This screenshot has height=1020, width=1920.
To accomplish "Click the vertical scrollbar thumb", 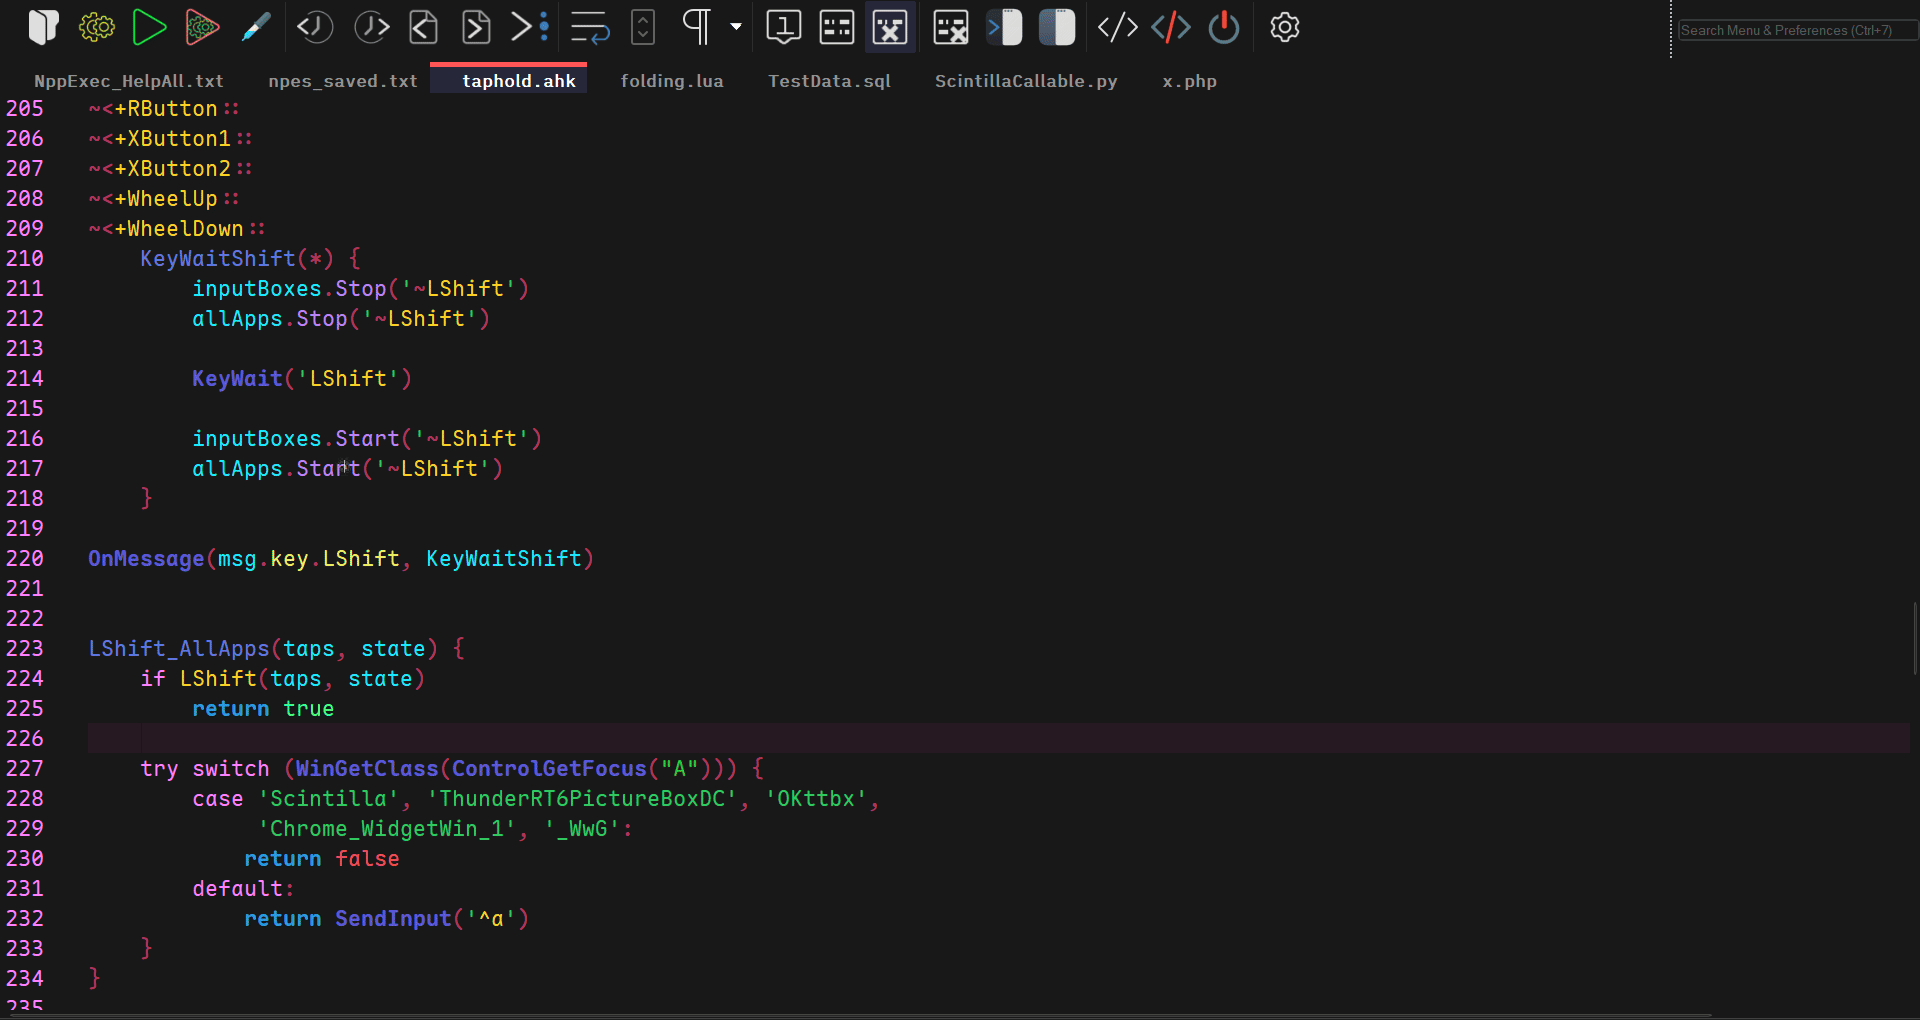I will click(1915, 639).
